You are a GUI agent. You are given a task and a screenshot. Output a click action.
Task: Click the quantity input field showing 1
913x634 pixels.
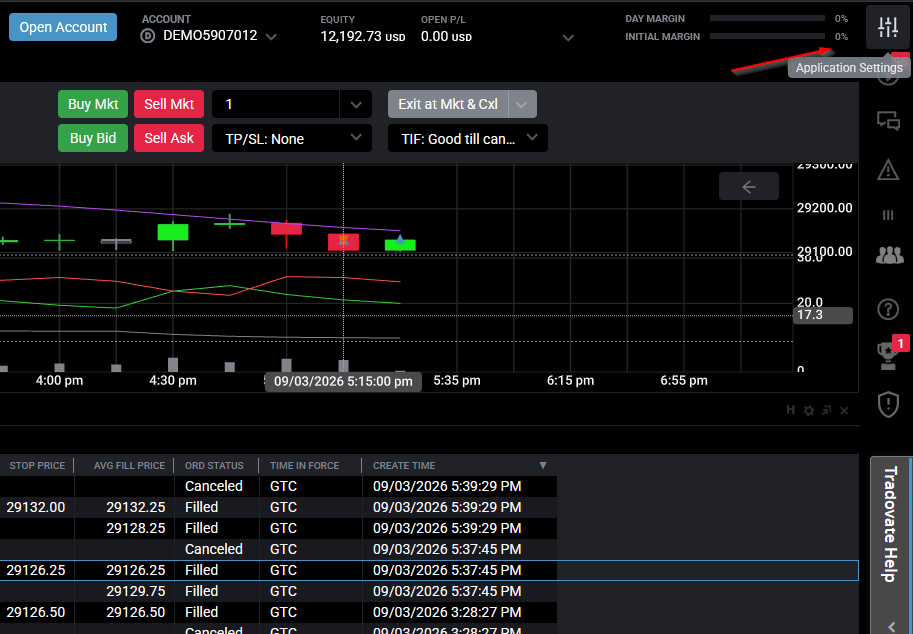pos(276,104)
